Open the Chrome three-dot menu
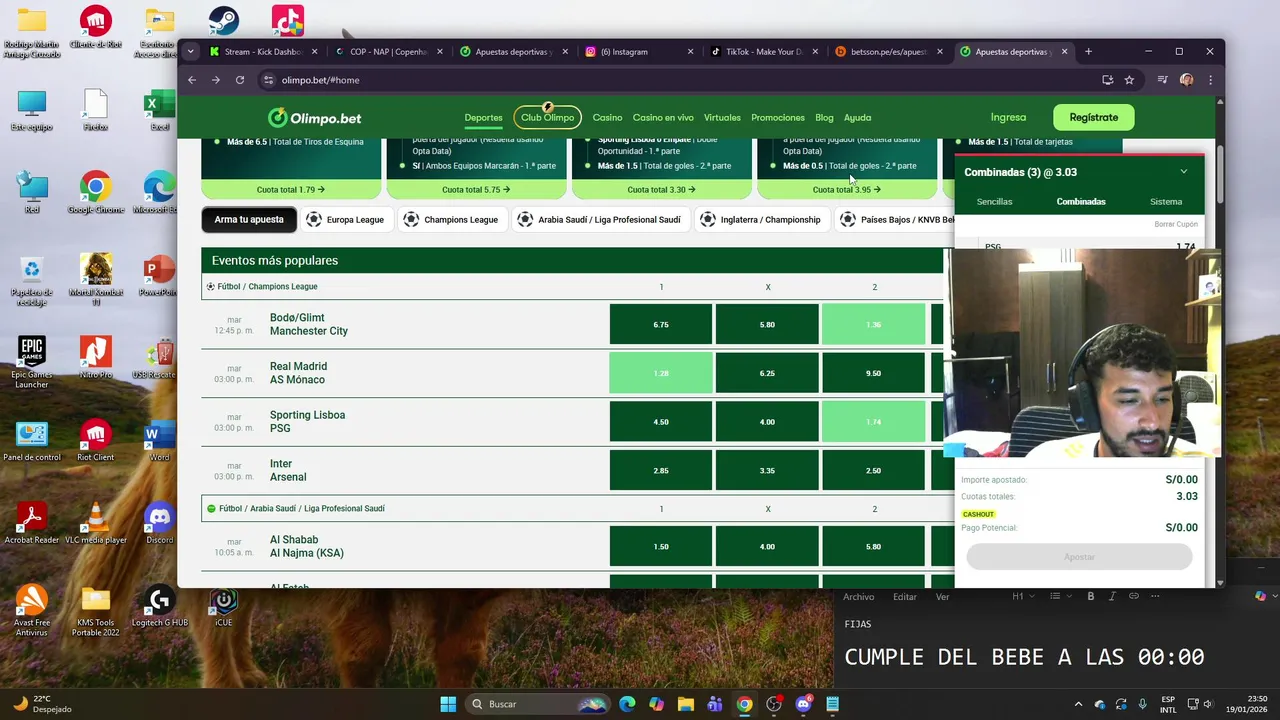The image size is (1280, 720). click(1210, 80)
